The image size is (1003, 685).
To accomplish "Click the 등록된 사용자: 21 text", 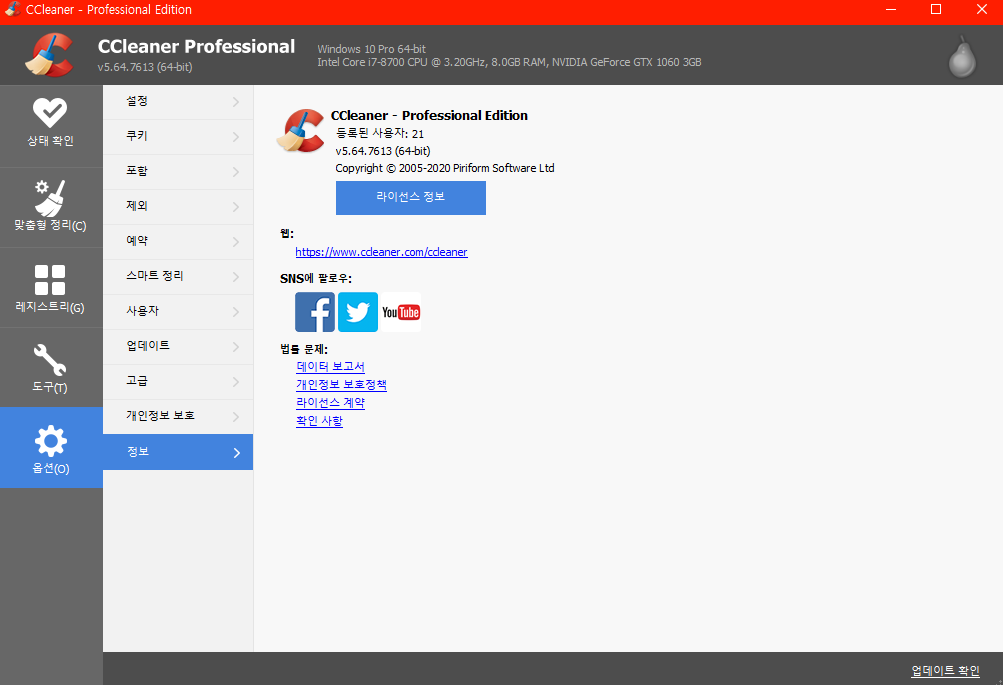I will pos(380,134).
